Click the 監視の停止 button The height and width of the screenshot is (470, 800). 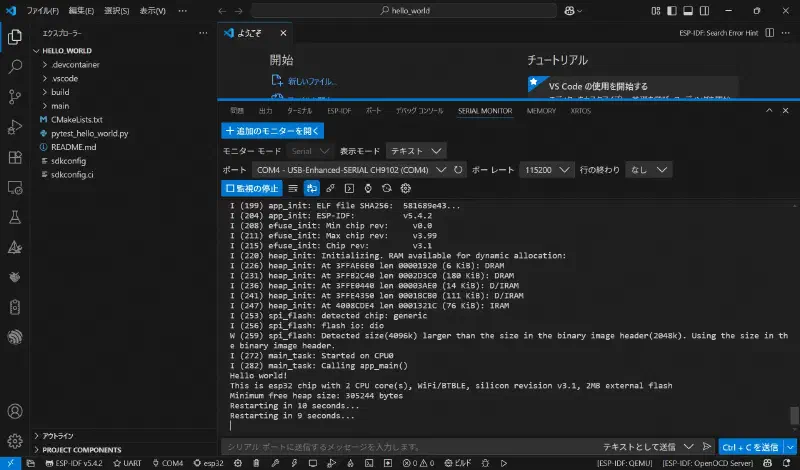click(252, 188)
